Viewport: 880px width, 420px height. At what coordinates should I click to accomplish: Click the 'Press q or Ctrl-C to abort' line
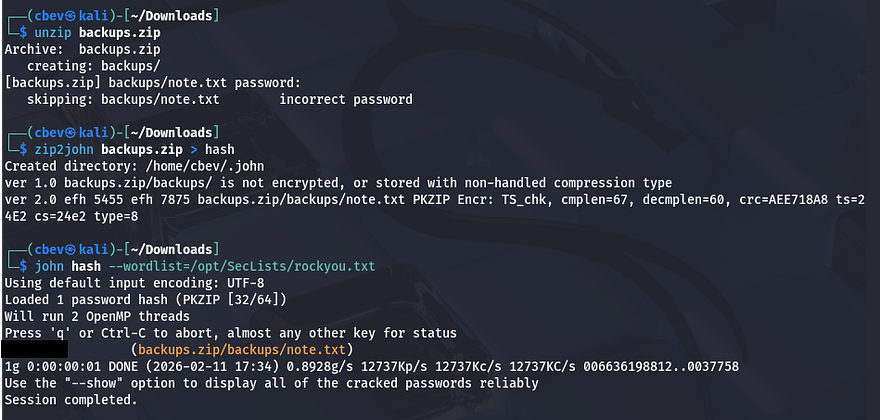[x=230, y=332]
